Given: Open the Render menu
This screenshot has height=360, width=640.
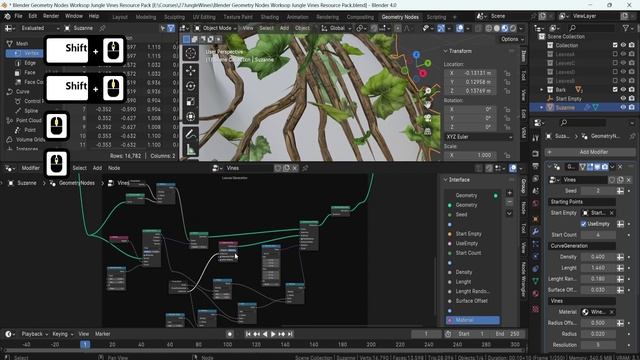Looking at the screenshot, I should coord(51,16).
